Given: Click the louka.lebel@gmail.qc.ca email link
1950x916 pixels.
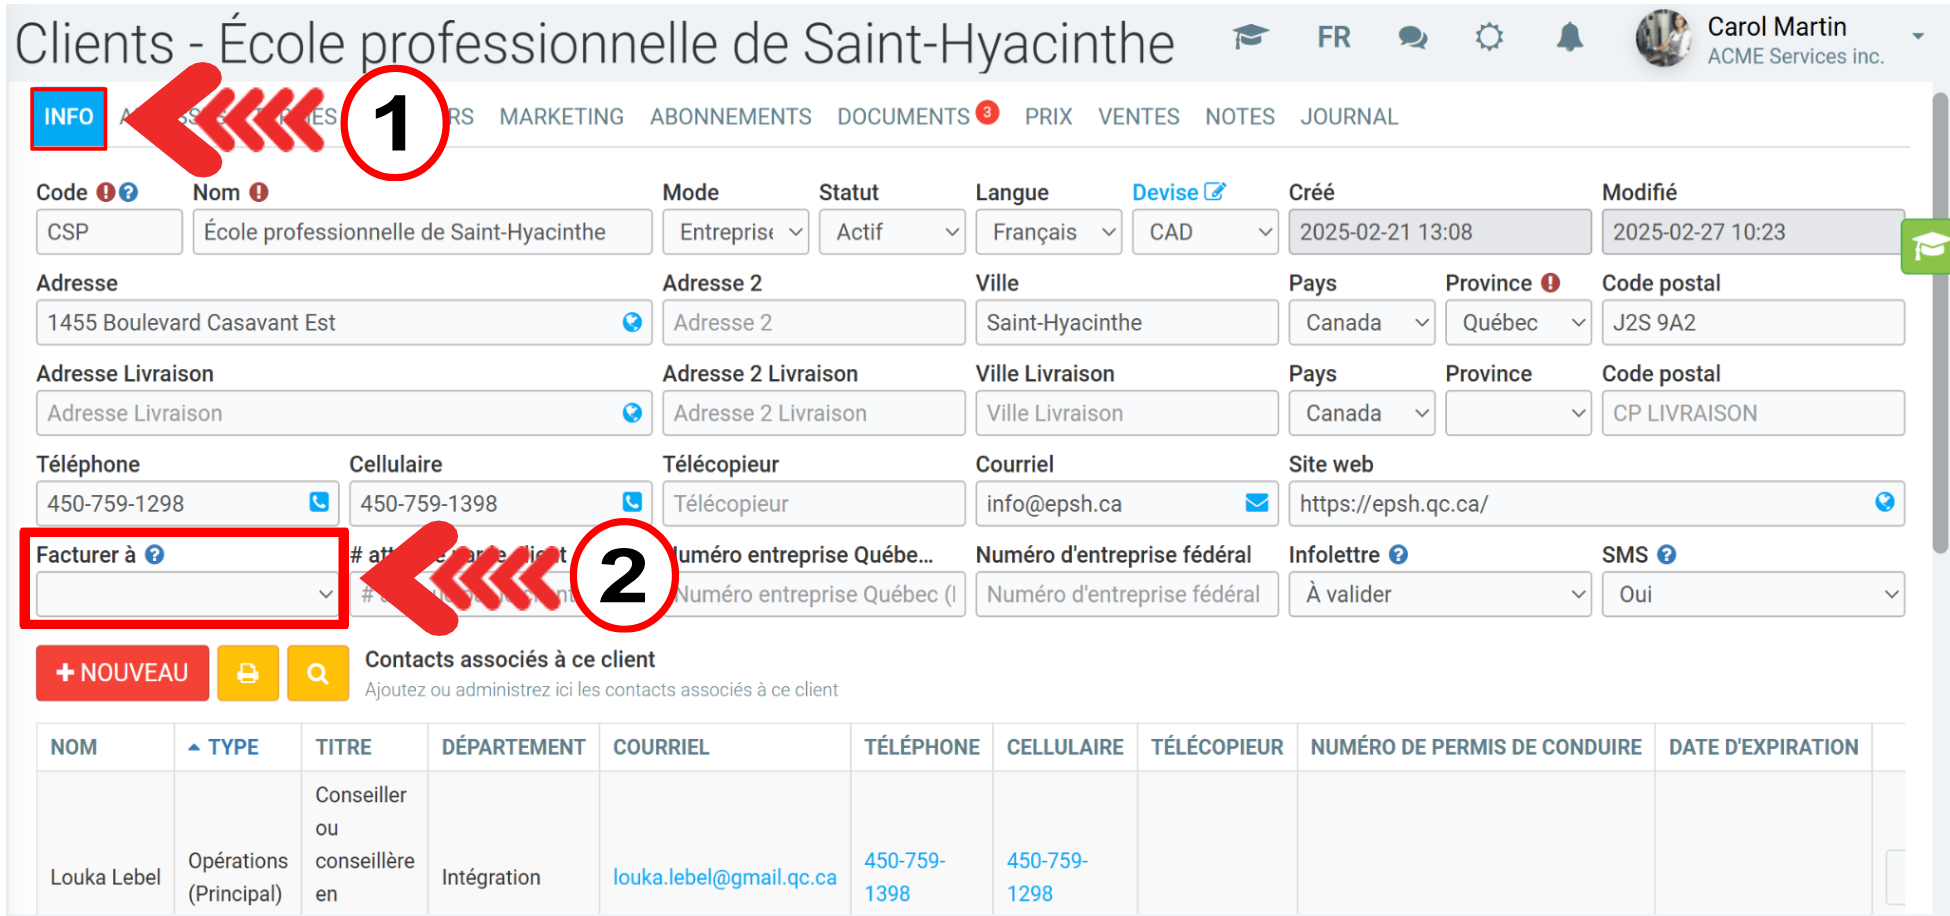Looking at the screenshot, I should tap(724, 877).
